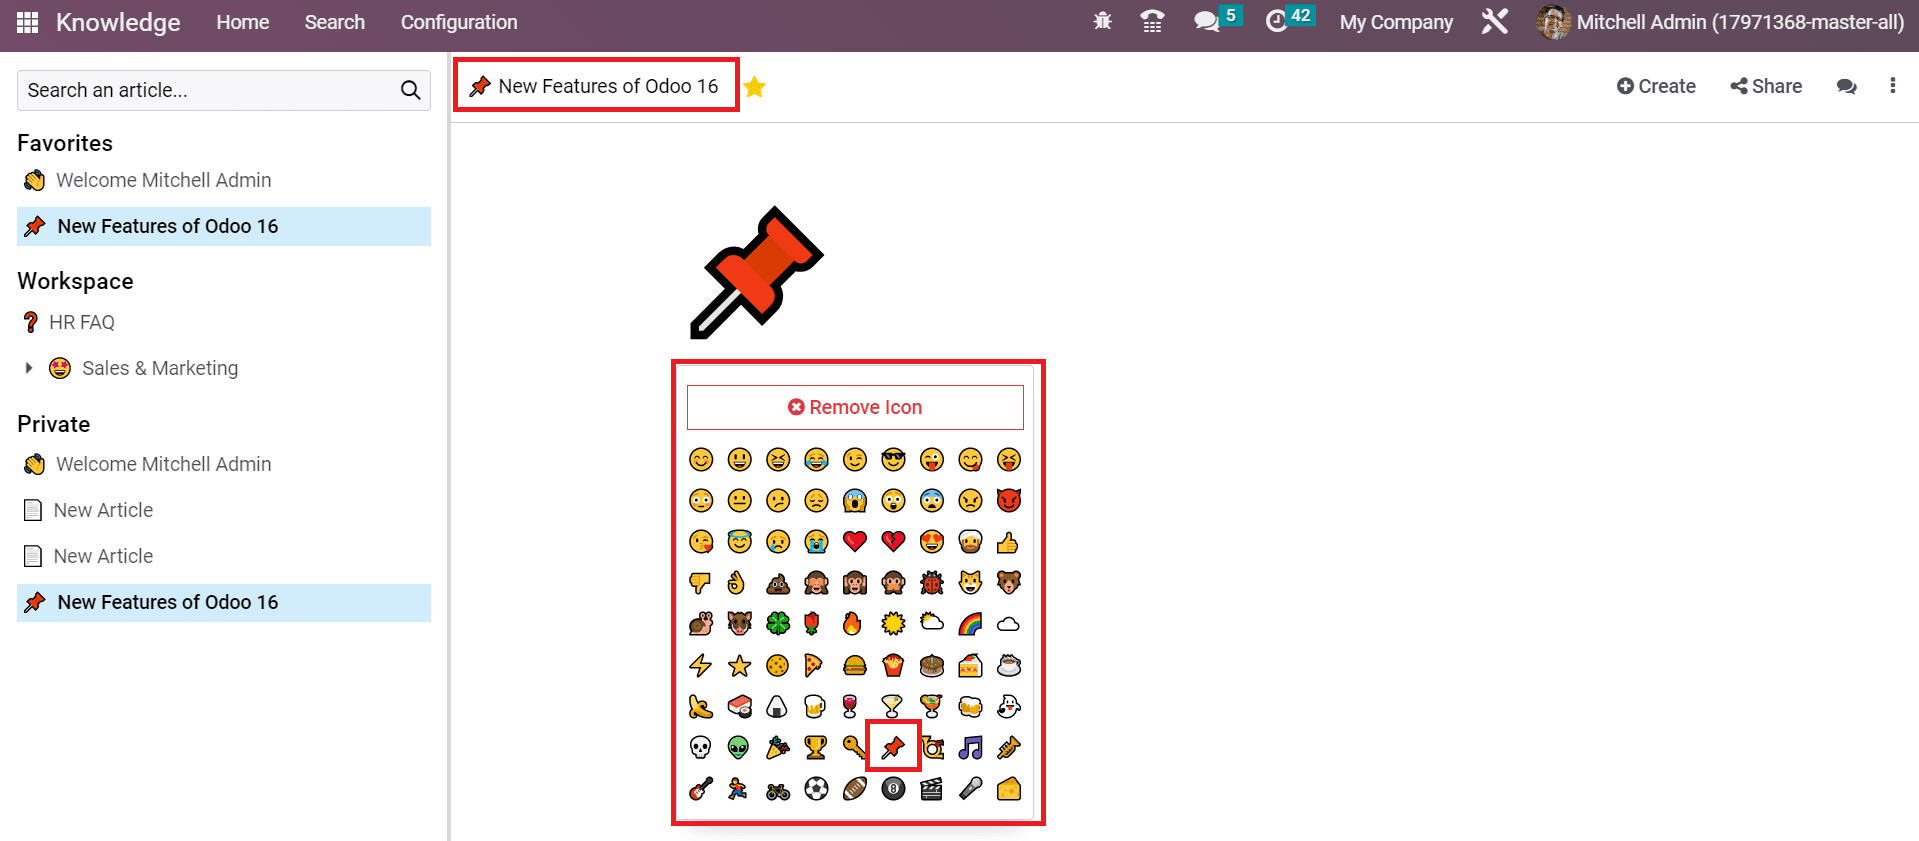1919x841 pixels.
Task: Pick the ladybug emoji
Action: pyautogui.click(x=932, y=583)
